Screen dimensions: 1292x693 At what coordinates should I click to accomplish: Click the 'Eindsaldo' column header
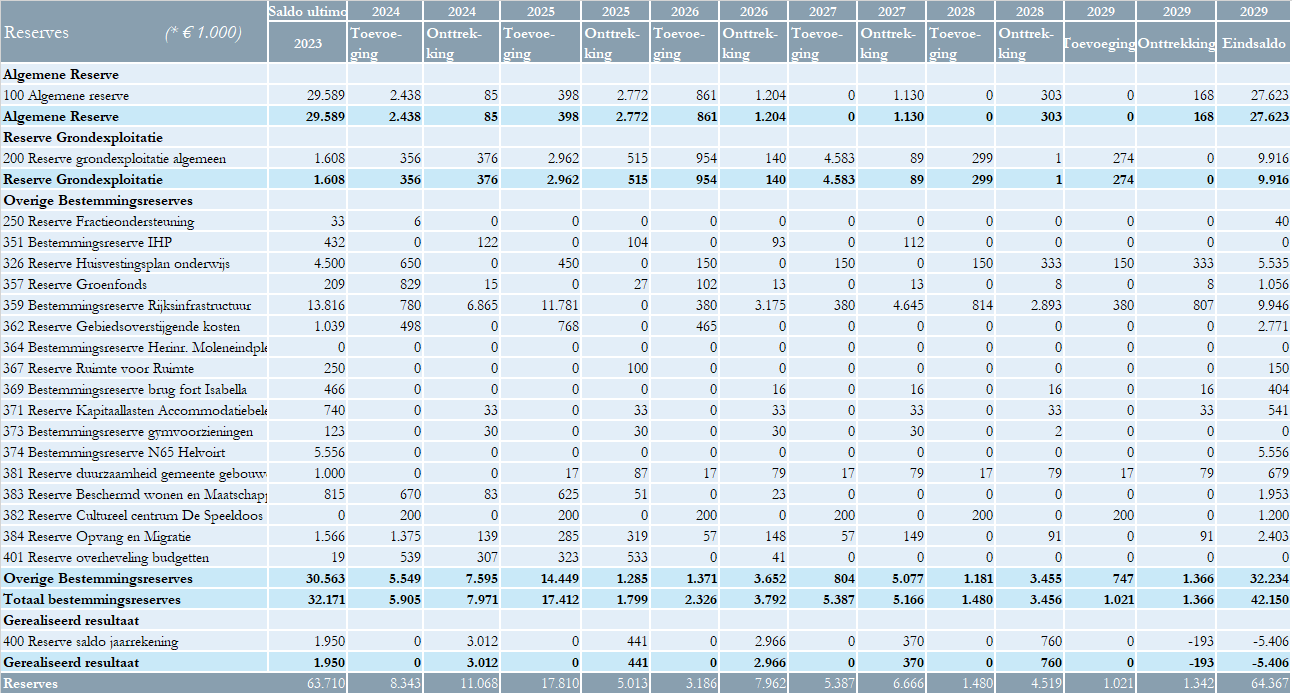[1254, 44]
